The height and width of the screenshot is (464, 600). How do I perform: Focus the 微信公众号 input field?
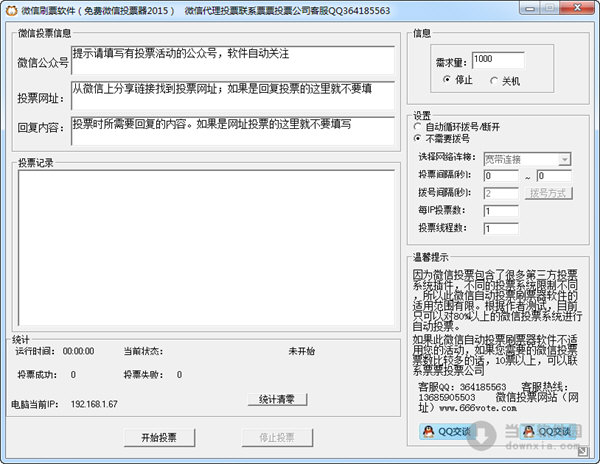coord(233,60)
